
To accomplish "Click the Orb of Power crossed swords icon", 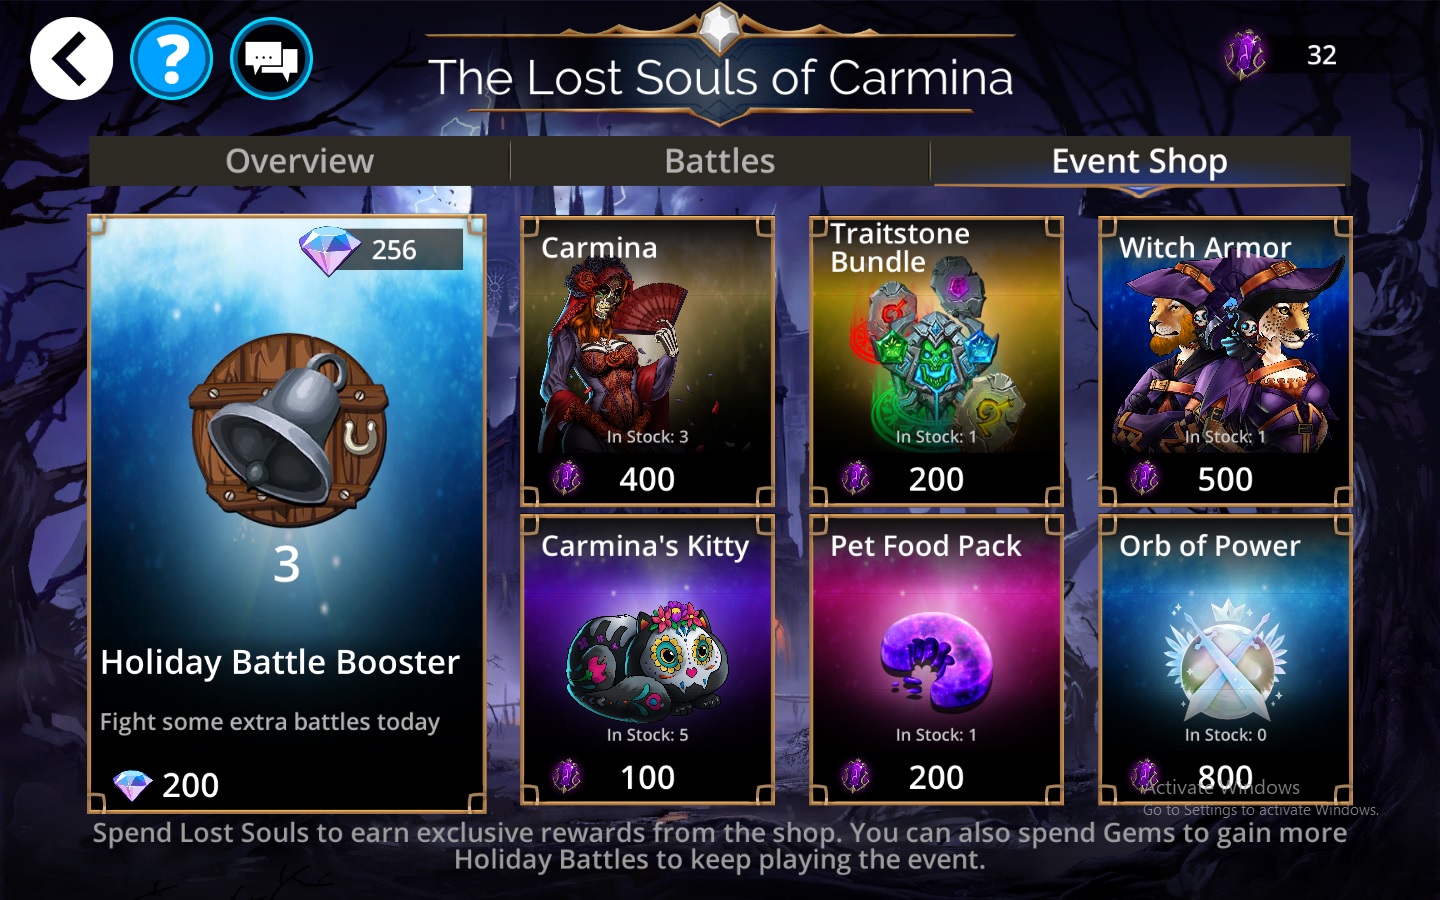I will [1225, 660].
